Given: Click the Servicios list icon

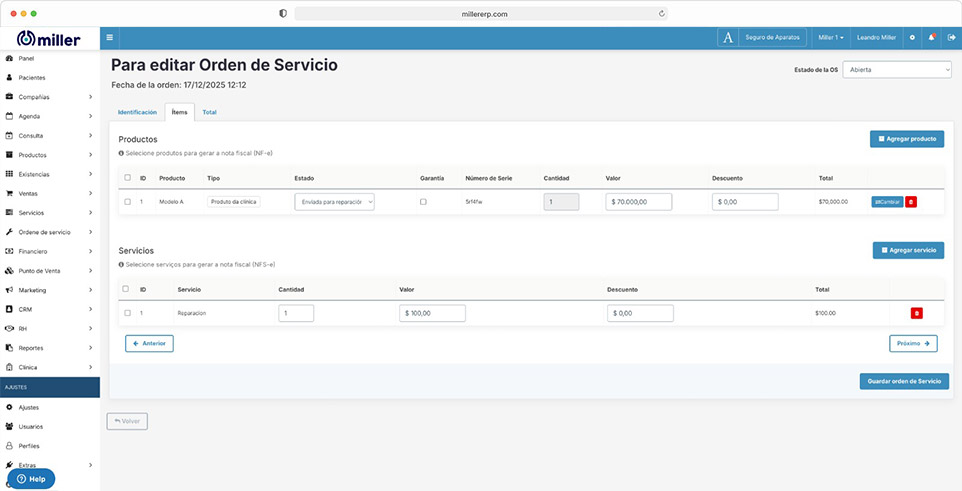Looking at the screenshot, I should point(9,212).
